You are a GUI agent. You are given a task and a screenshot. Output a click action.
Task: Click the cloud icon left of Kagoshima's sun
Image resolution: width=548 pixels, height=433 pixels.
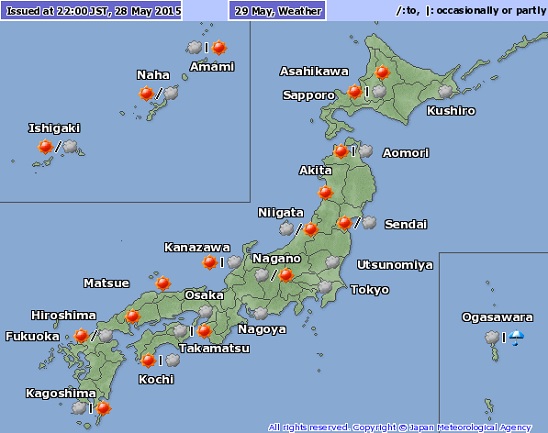coord(79,408)
